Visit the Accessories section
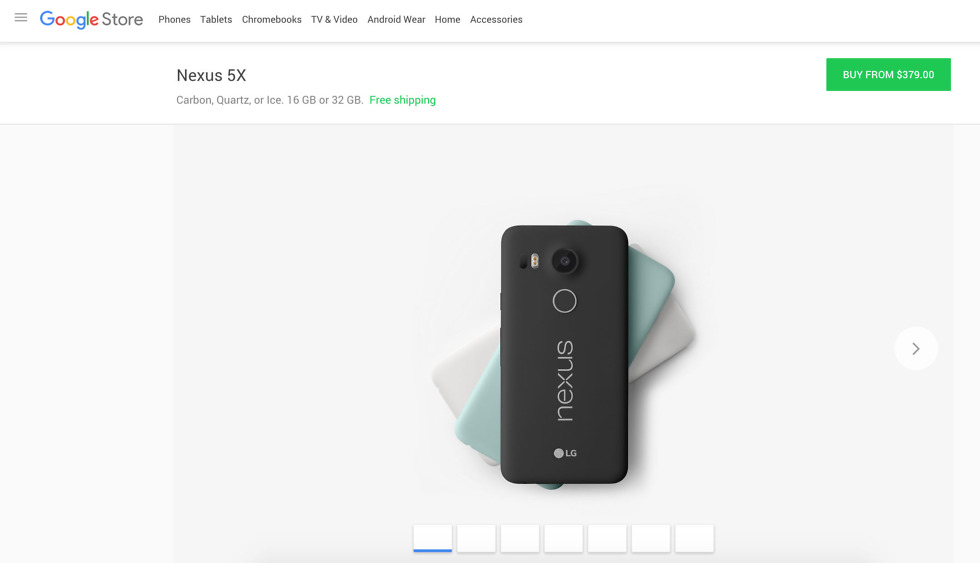 496,19
